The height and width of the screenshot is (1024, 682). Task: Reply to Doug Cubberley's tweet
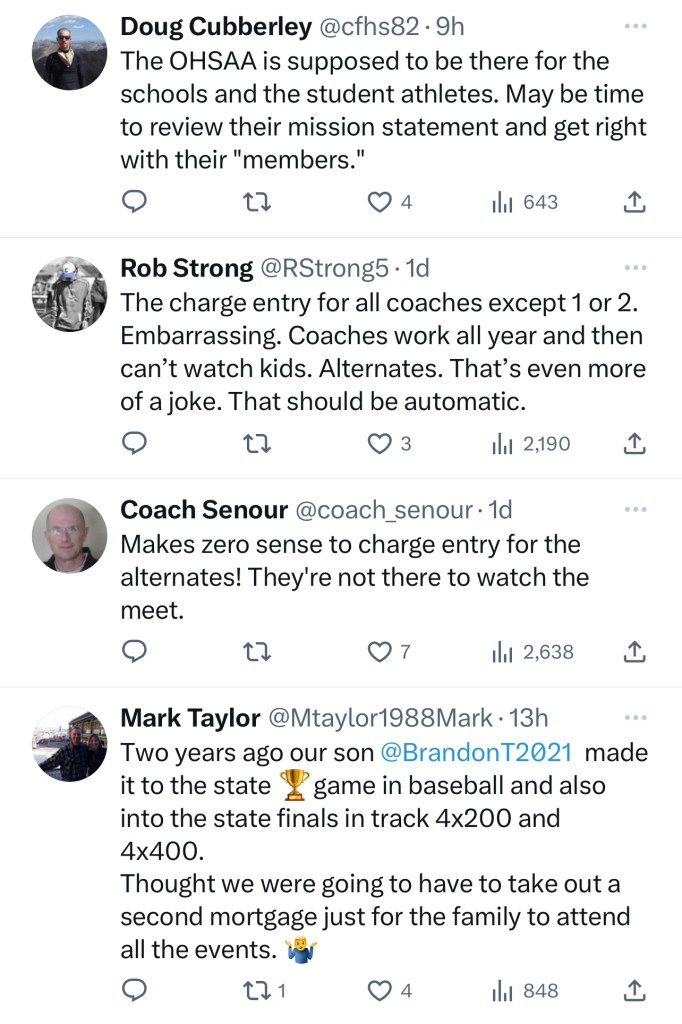tap(135, 202)
